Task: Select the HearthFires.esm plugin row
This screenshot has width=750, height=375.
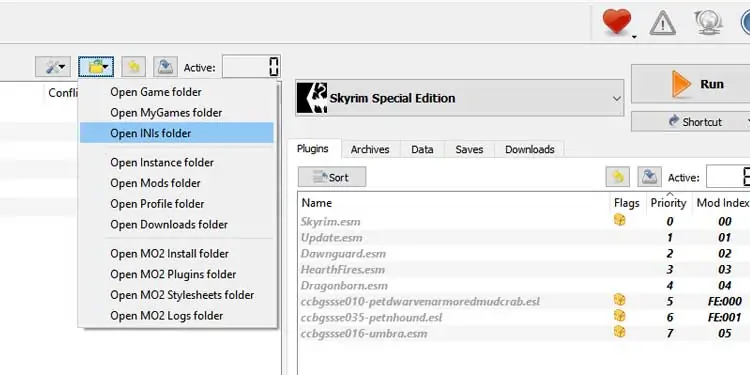Action: [524, 269]
